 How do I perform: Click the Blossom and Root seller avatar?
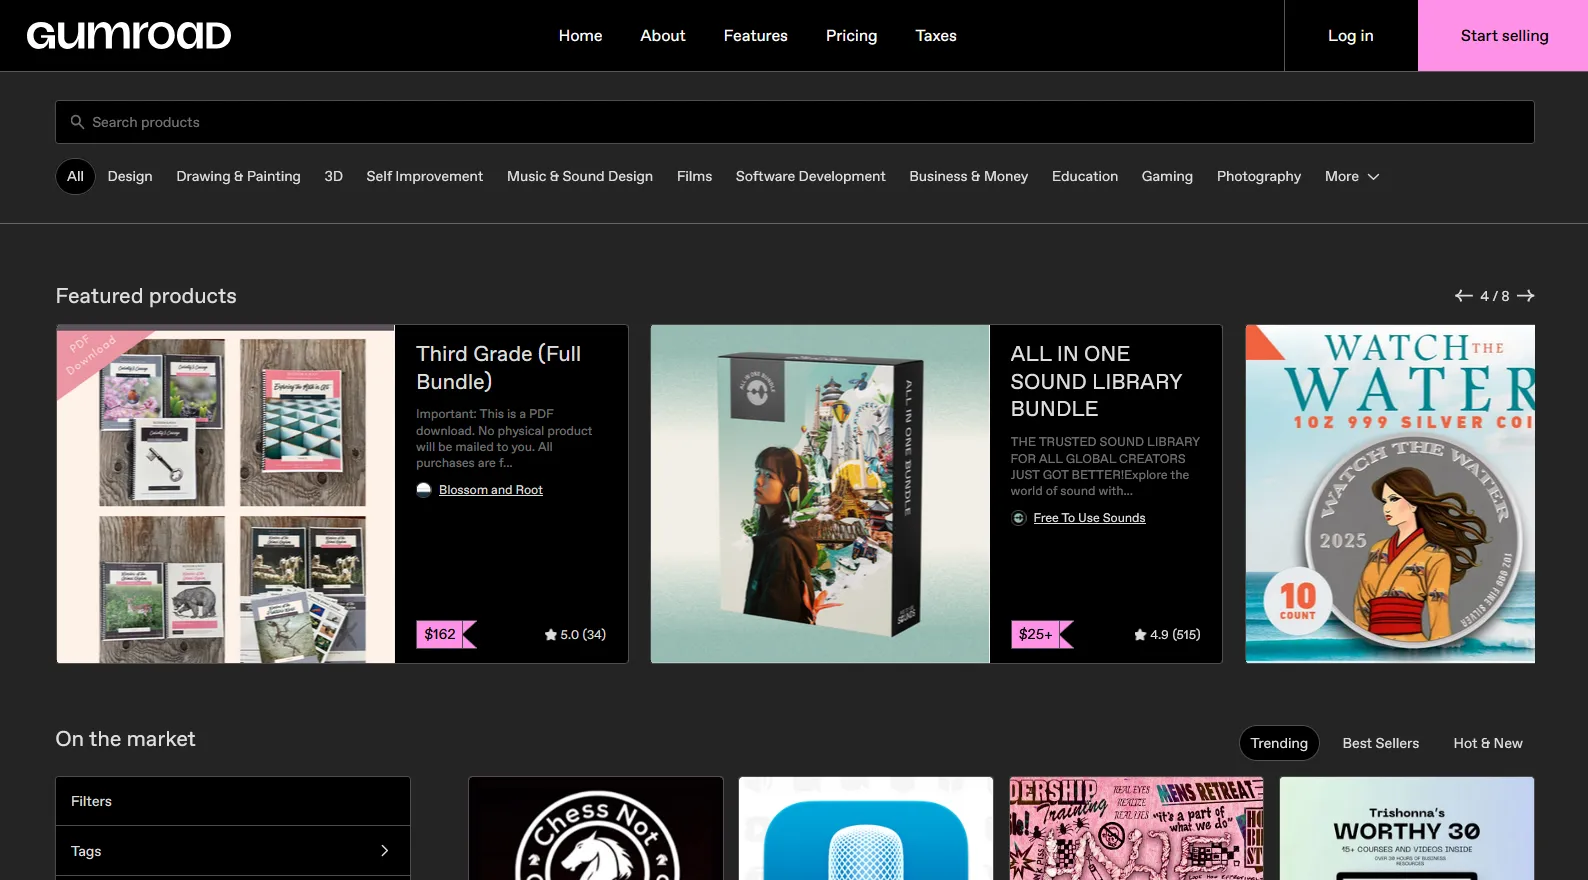pos(424,490)
